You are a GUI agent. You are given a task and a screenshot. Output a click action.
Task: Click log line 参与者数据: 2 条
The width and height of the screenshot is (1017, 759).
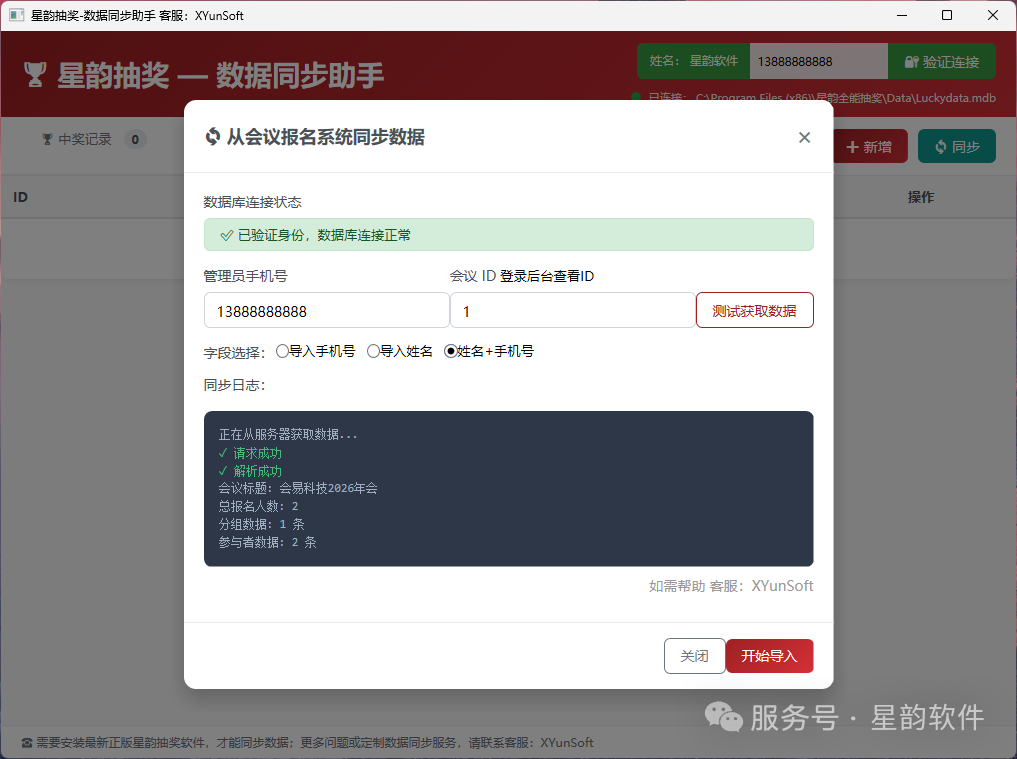pyautogui.click(x=267, y=542)
